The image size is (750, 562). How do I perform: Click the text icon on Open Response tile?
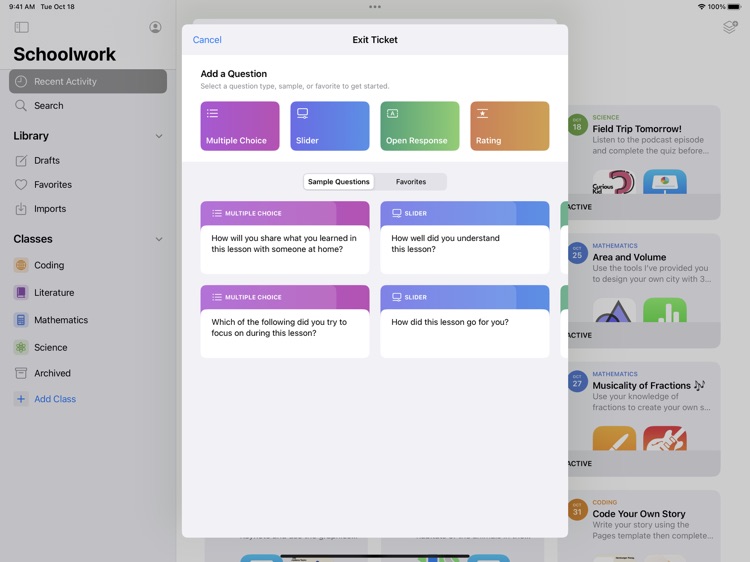coord(392,113)
